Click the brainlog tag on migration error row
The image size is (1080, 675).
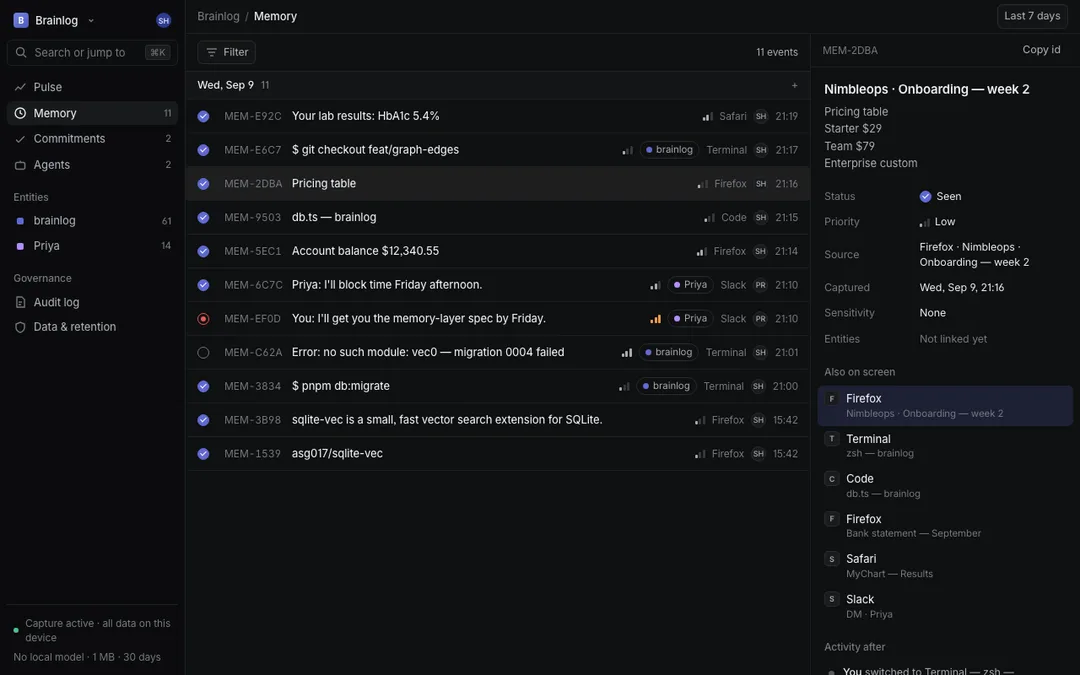[x=669, y=352]
